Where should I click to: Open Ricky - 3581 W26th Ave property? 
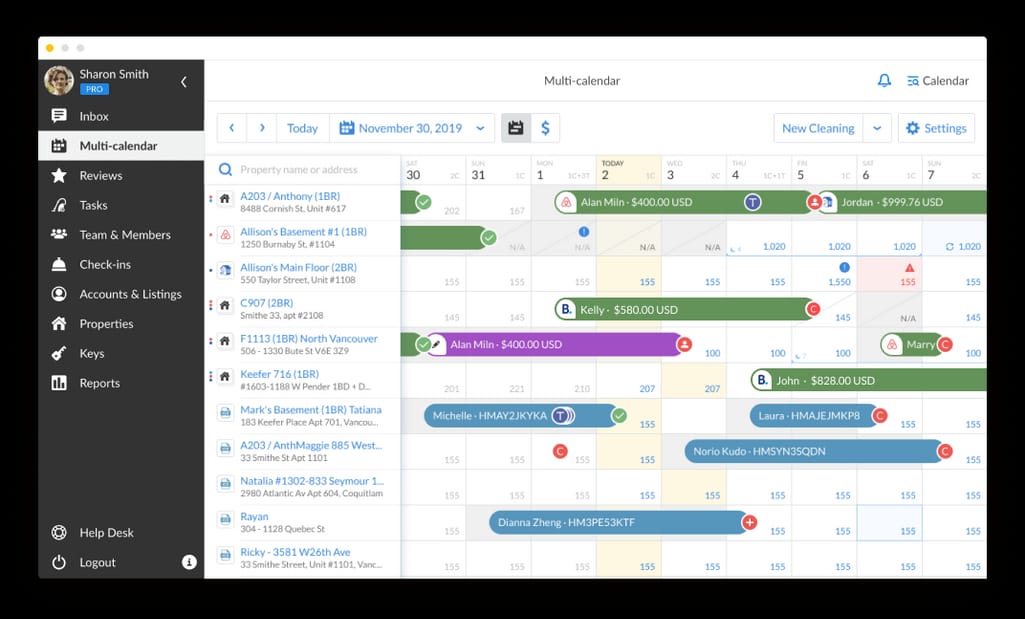click(295, 552)
